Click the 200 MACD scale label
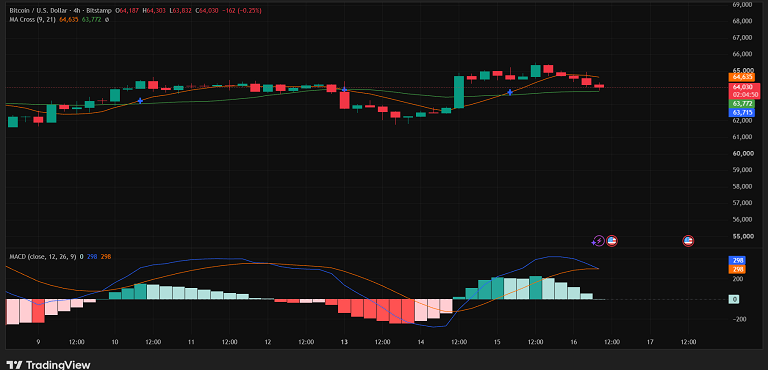This screenshot has height=370, width=768. pyautogui.click(x=738, y=279)
